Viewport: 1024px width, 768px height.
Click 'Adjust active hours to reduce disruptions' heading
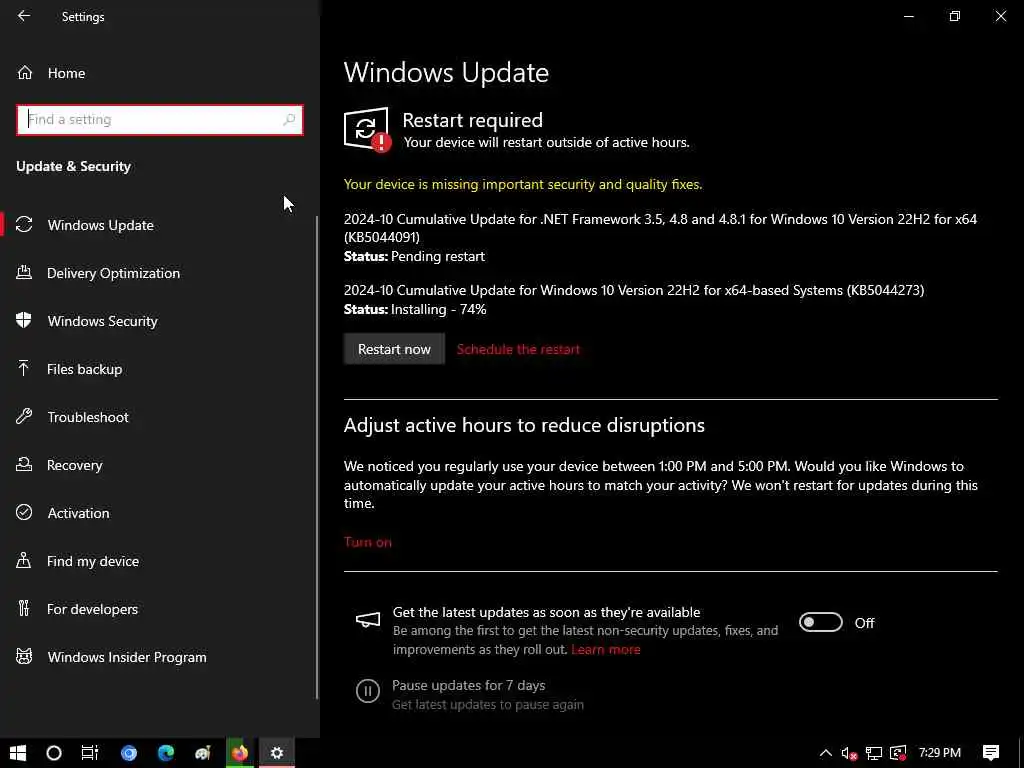[x=524, y=425]
